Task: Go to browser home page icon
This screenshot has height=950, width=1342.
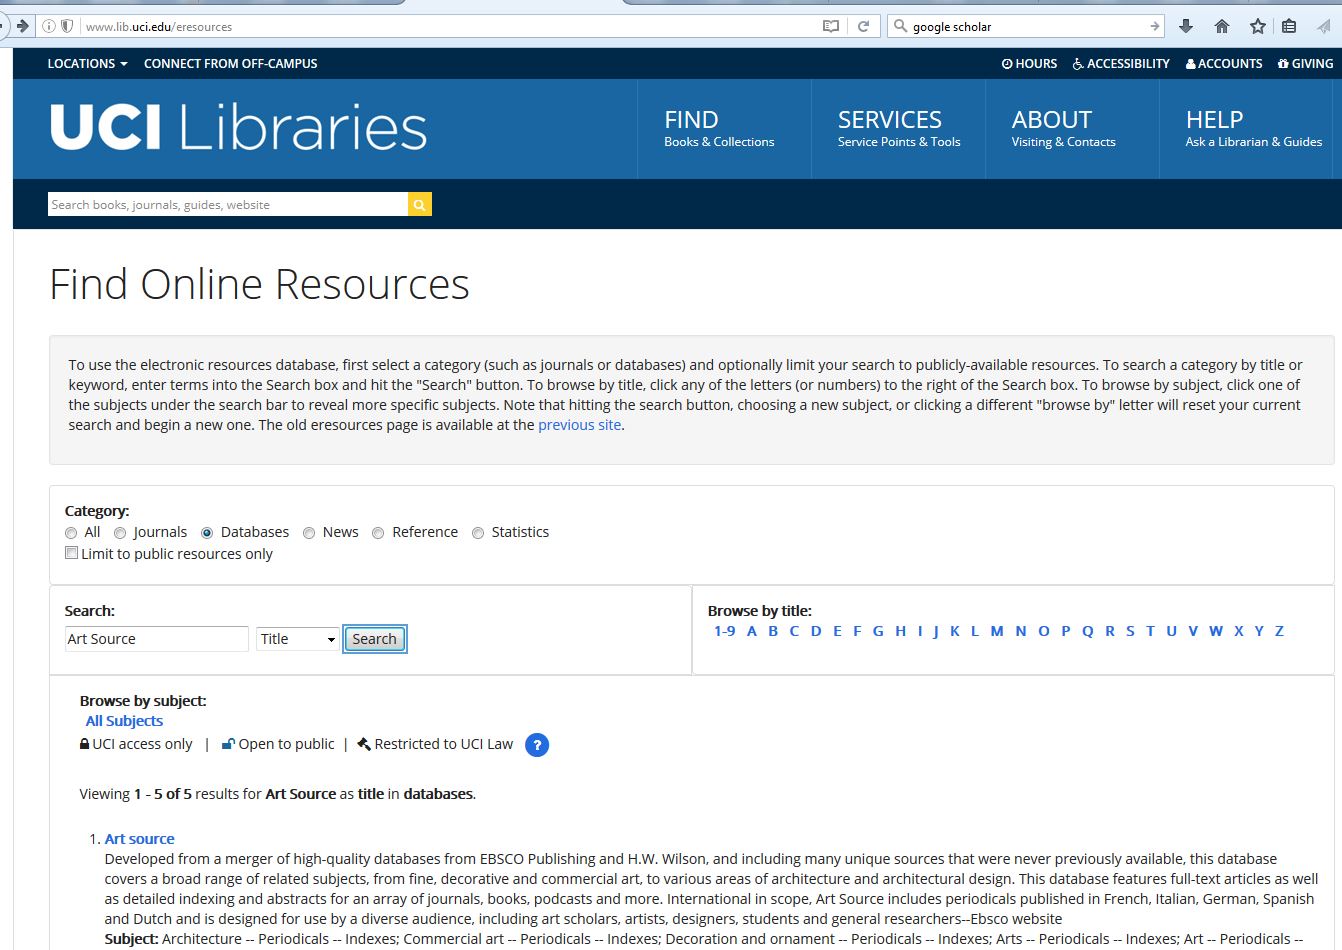Action: [1221, 26]
